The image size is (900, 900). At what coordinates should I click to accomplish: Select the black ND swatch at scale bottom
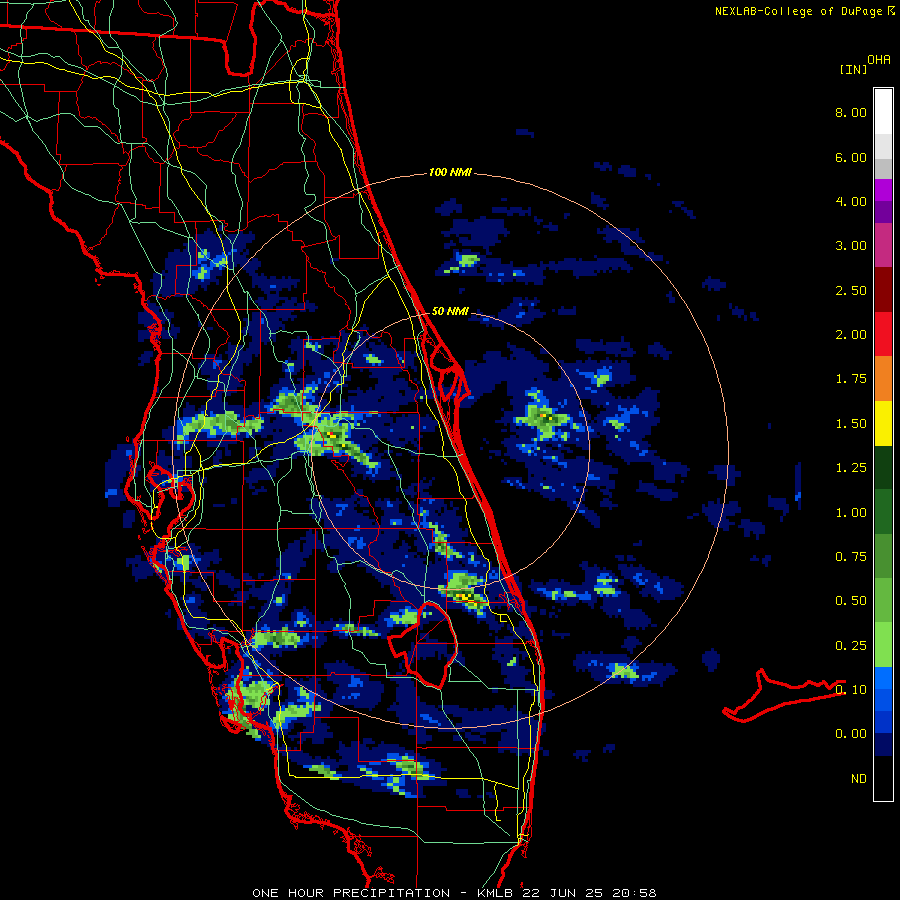tap(883, 778)
